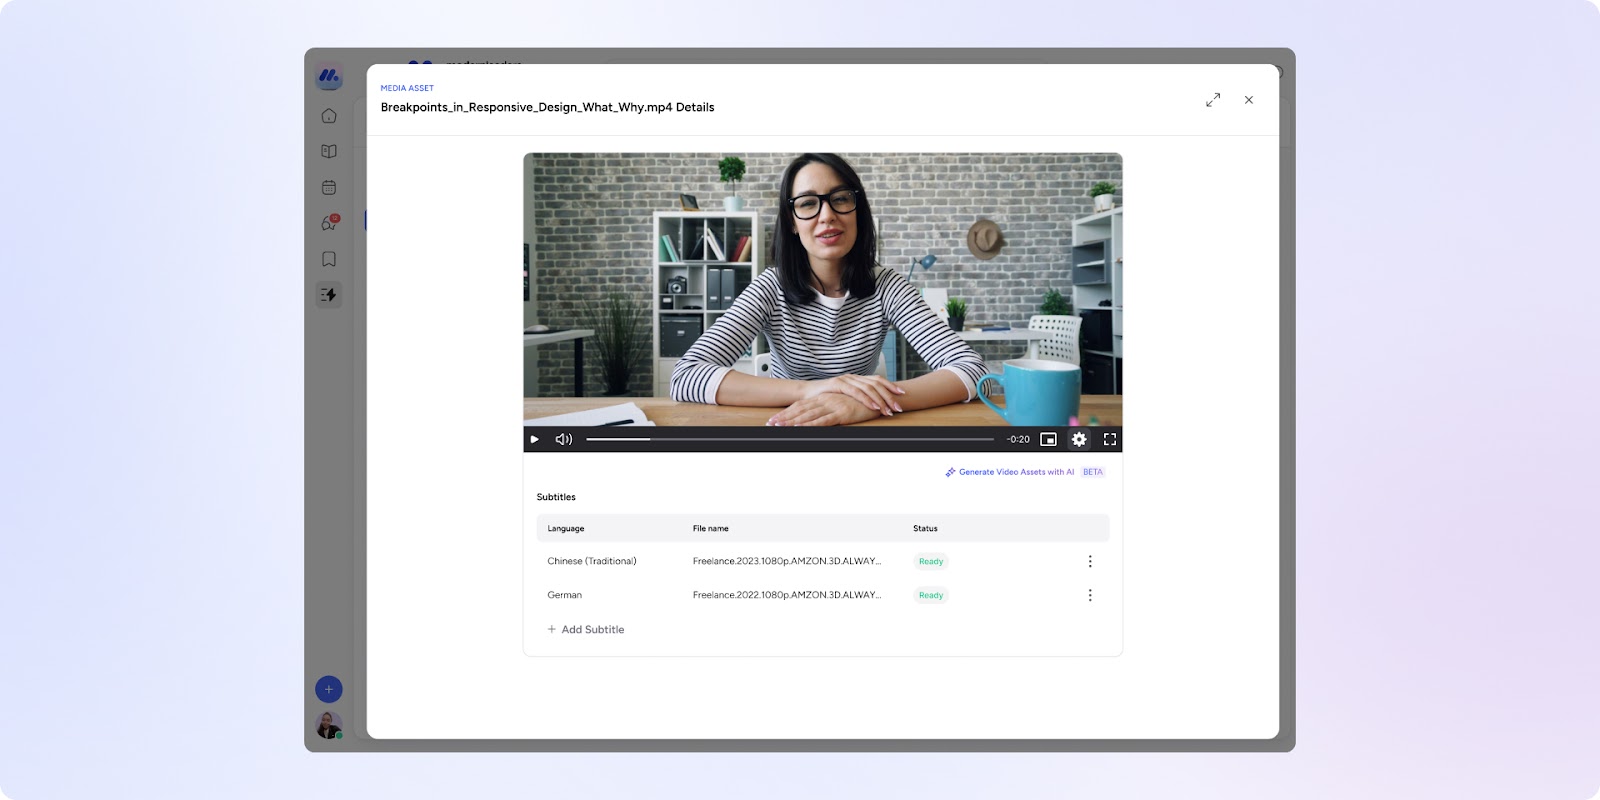Open the bookmark icon in sidebar
This screenshot has height=800, width=1600.
pyautogui.click(x=329, y=259)
